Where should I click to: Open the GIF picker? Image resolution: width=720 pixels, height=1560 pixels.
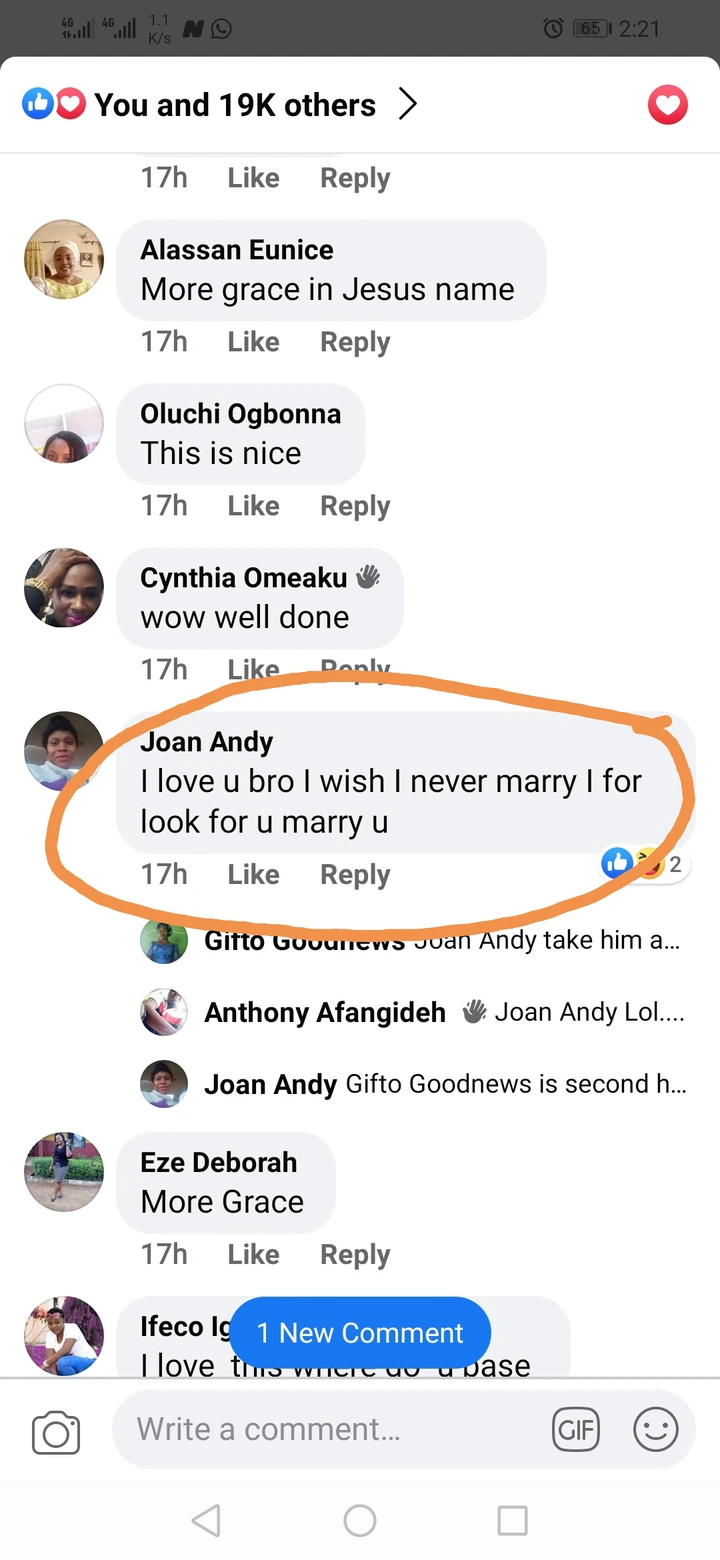[x=577, y=1430]
